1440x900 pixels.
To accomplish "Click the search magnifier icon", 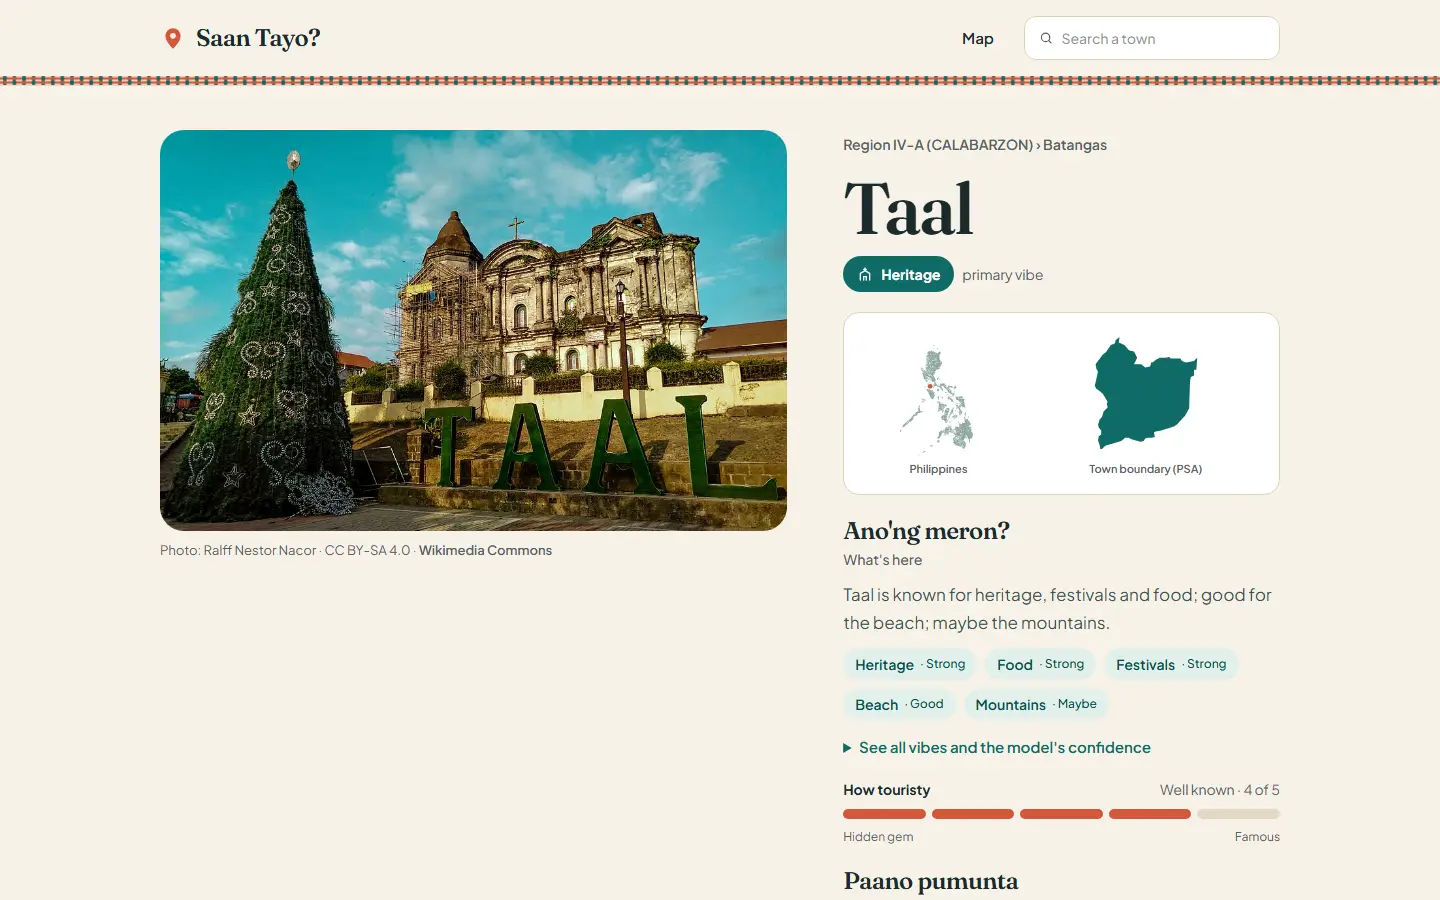I will coord(1046,38).
